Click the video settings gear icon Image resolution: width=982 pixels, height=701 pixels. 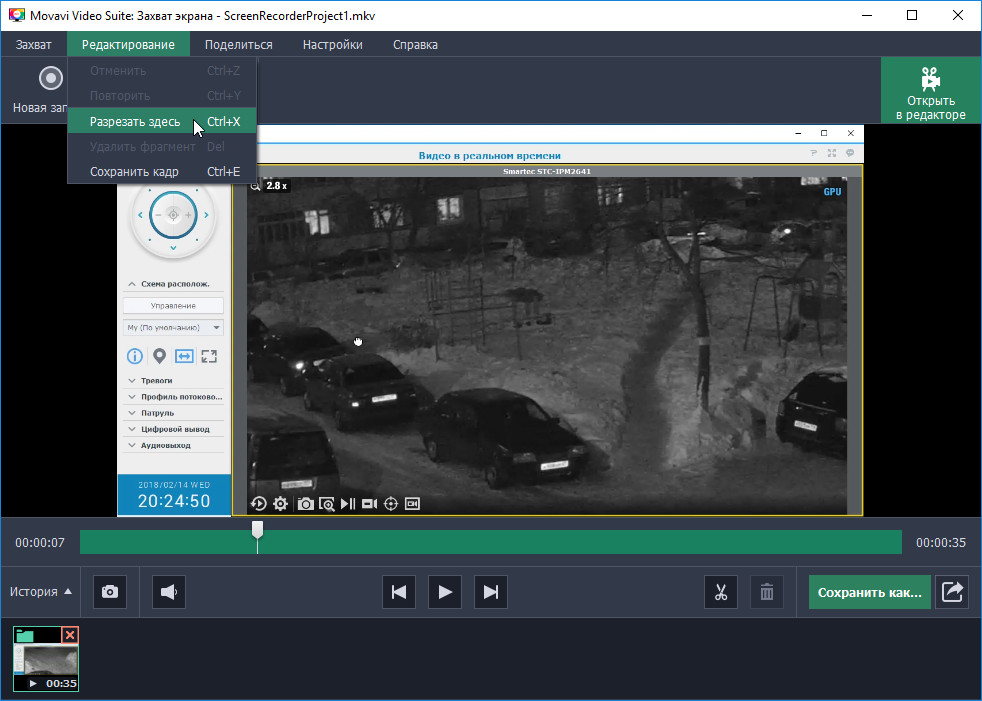(x=281, y=504)
